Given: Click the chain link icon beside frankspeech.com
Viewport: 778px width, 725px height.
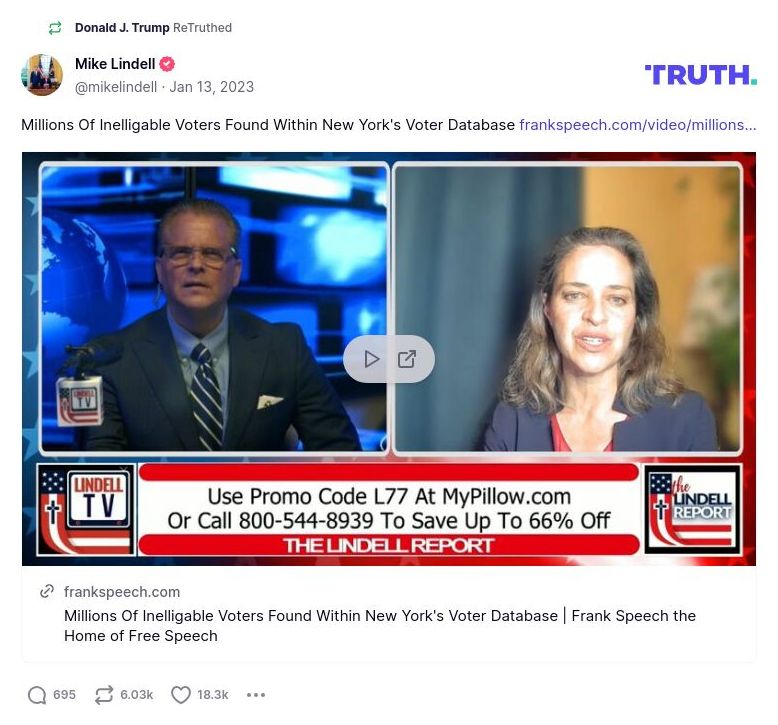Looking at the screenshot, I should tap(47, 592).
